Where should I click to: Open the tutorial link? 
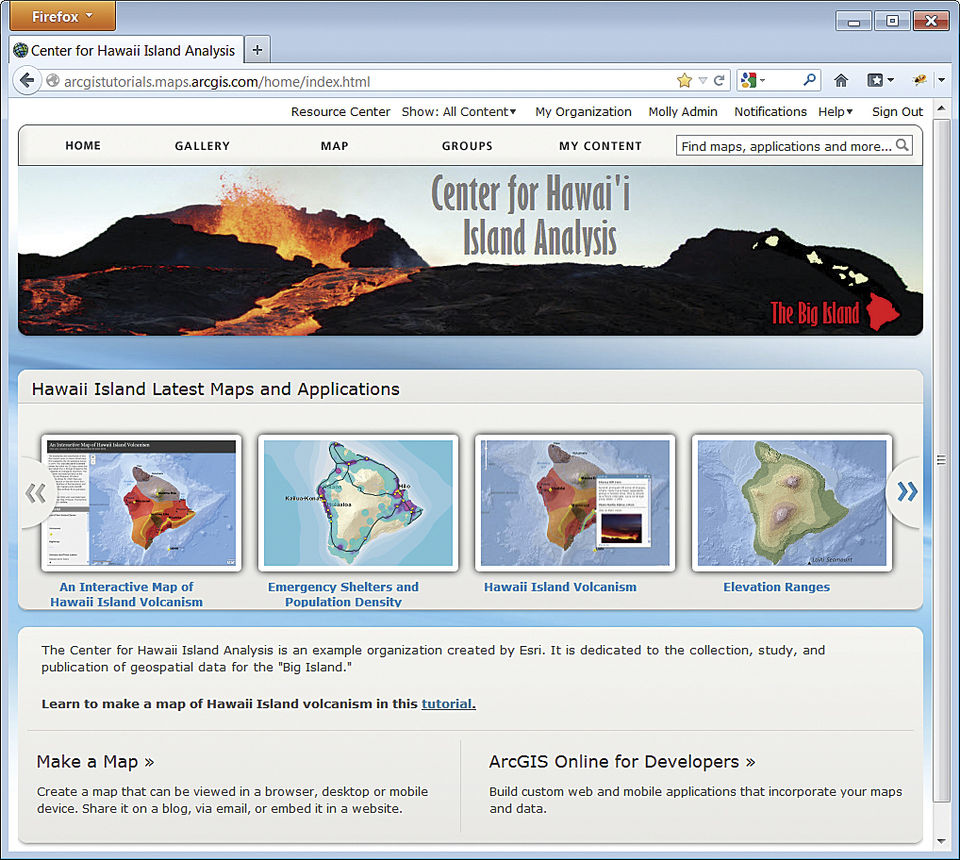pos(448,704)
